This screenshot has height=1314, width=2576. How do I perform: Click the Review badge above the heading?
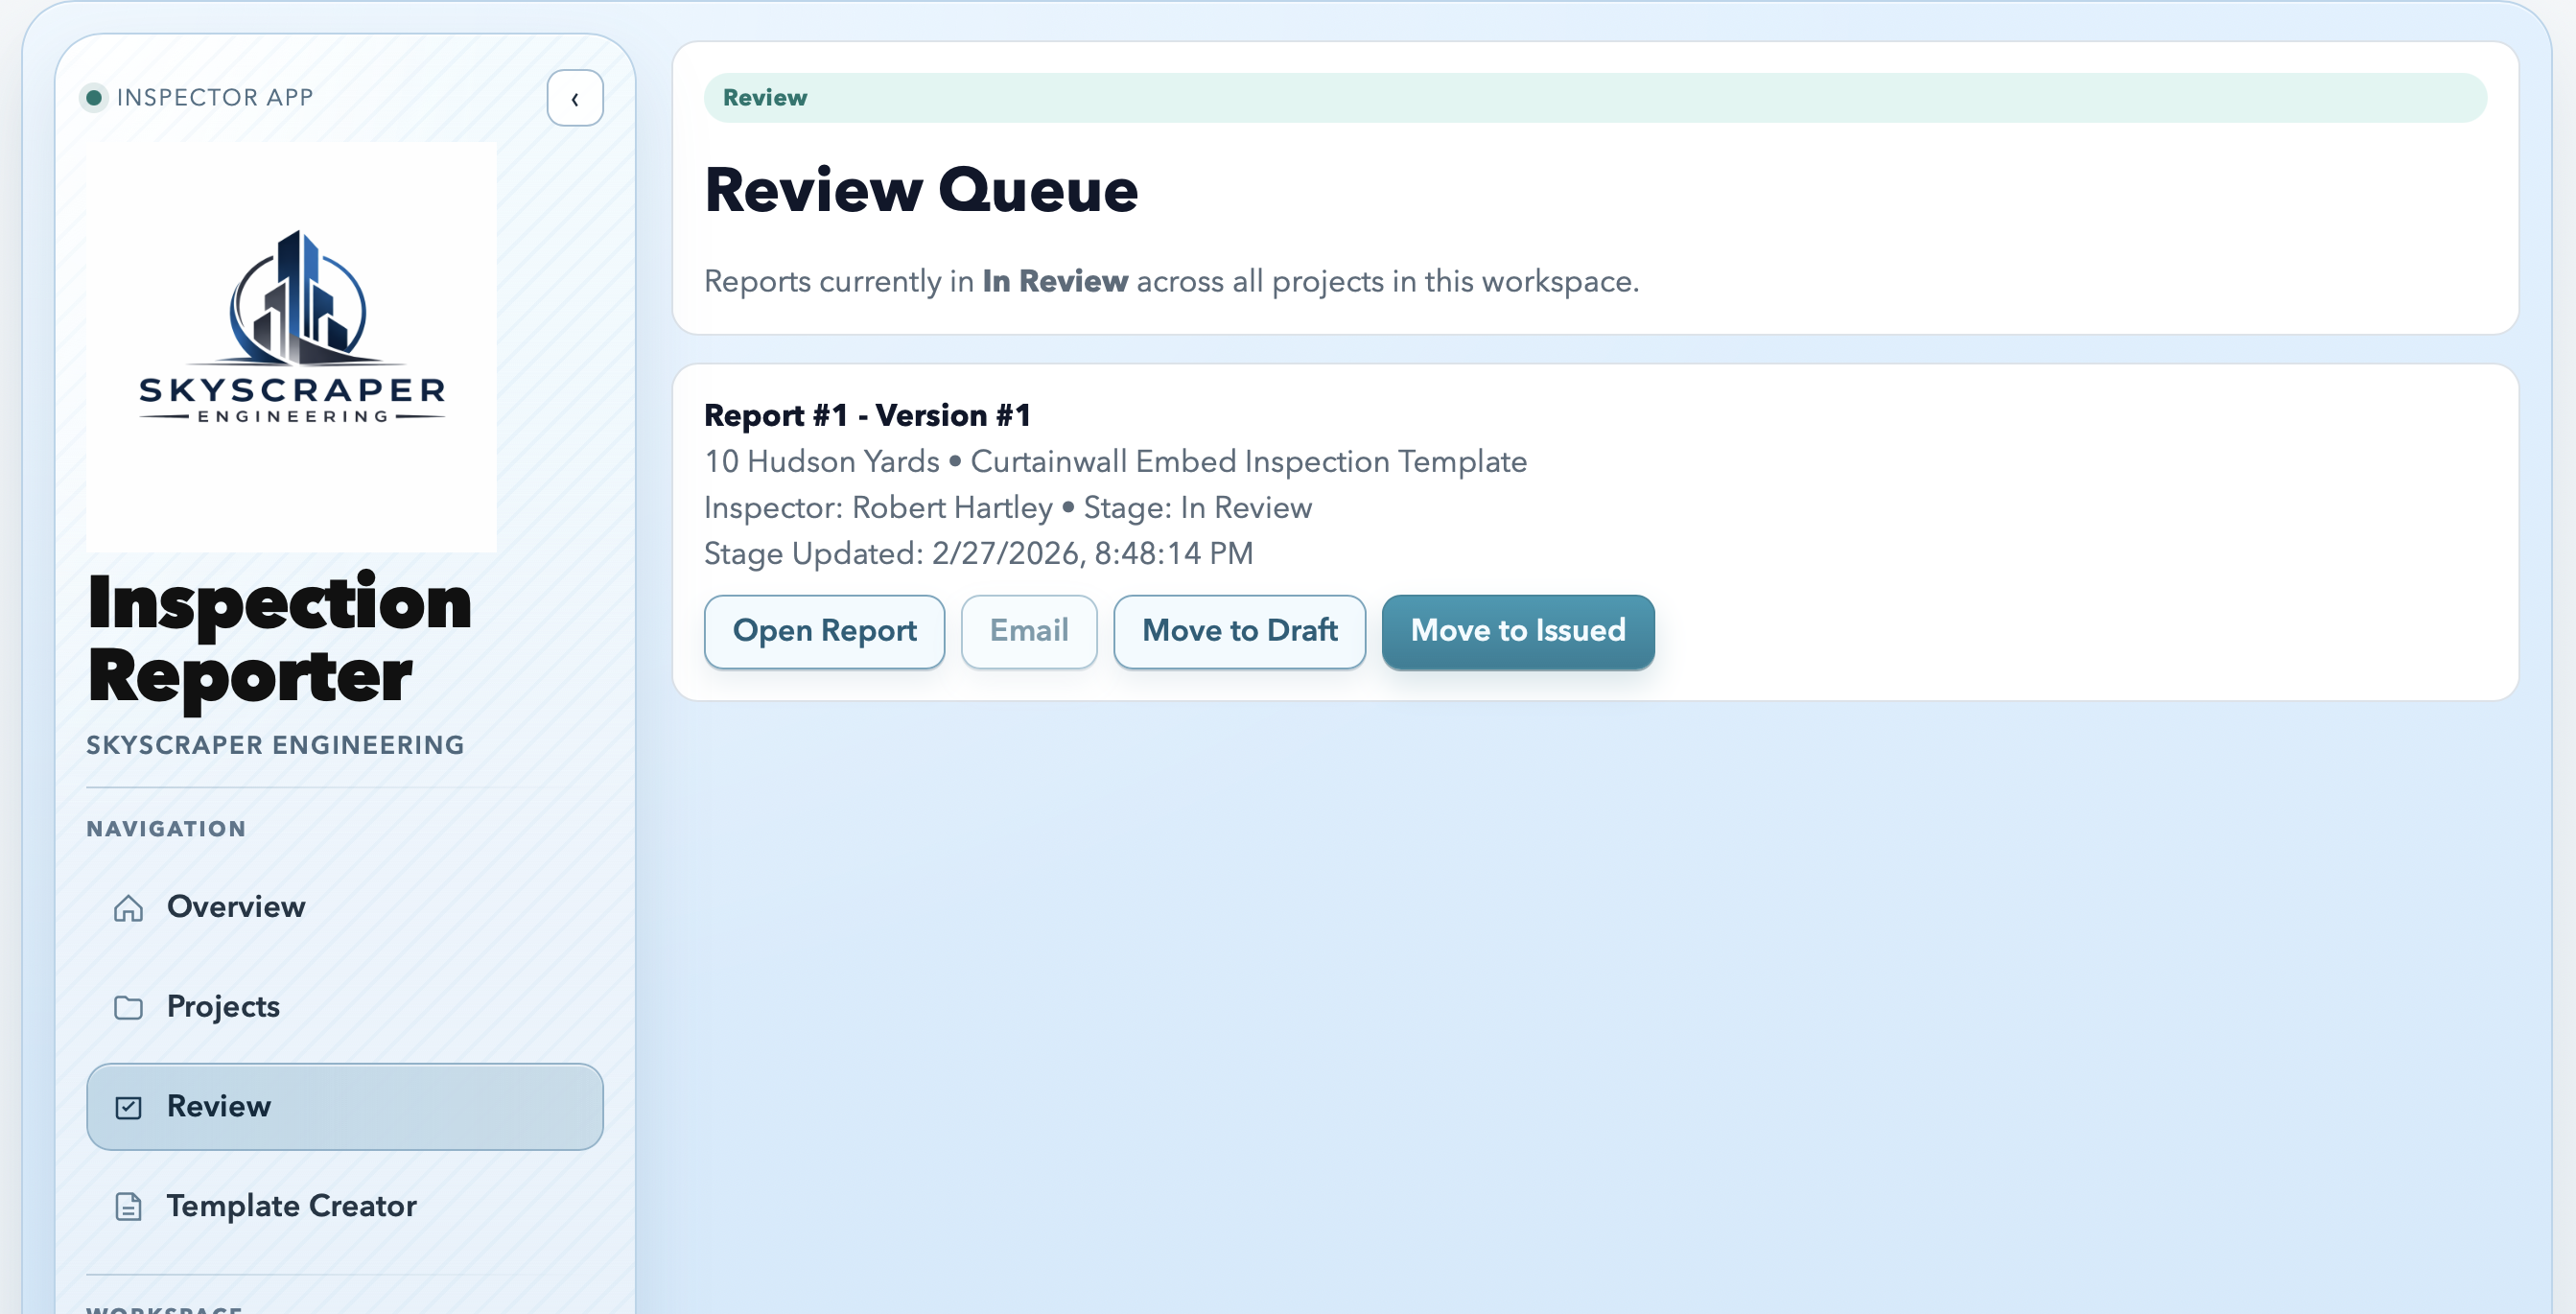(764, 97)
